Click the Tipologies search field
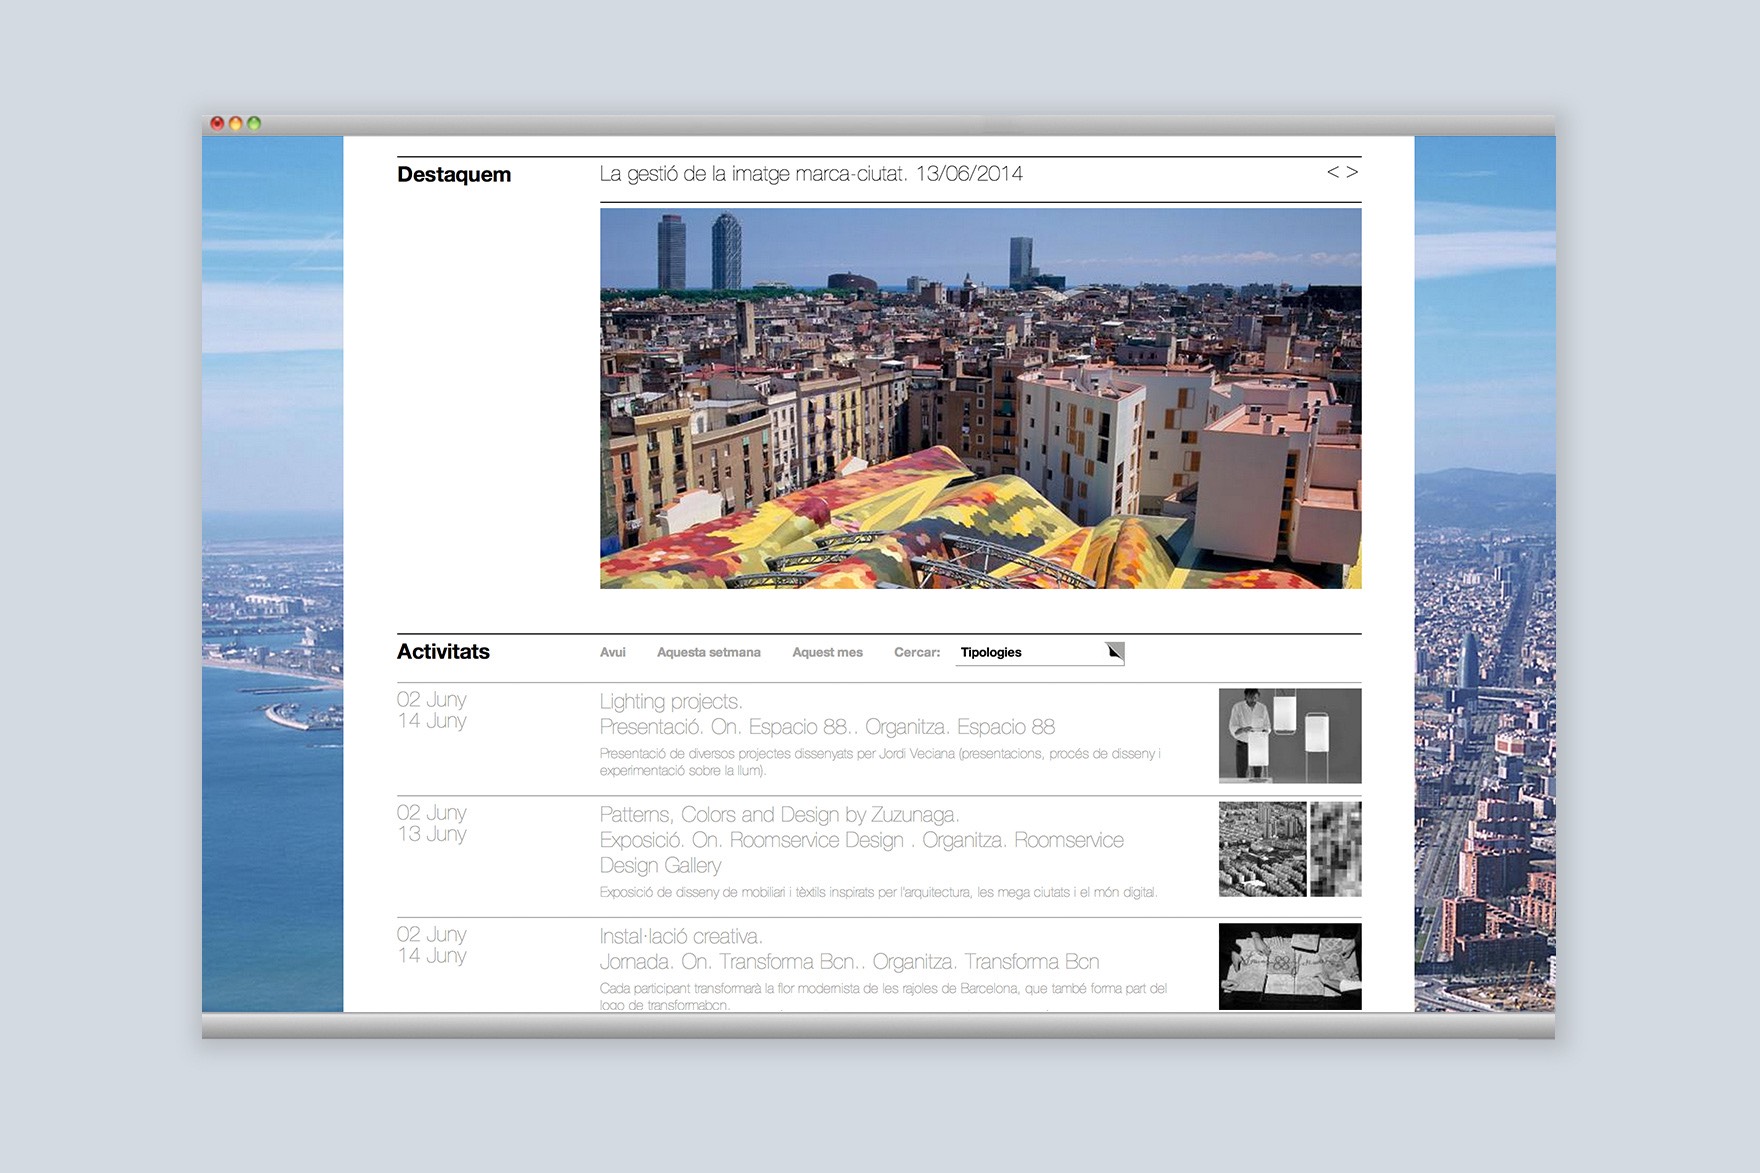The image size is (1760, 1173). (1040, 653)
